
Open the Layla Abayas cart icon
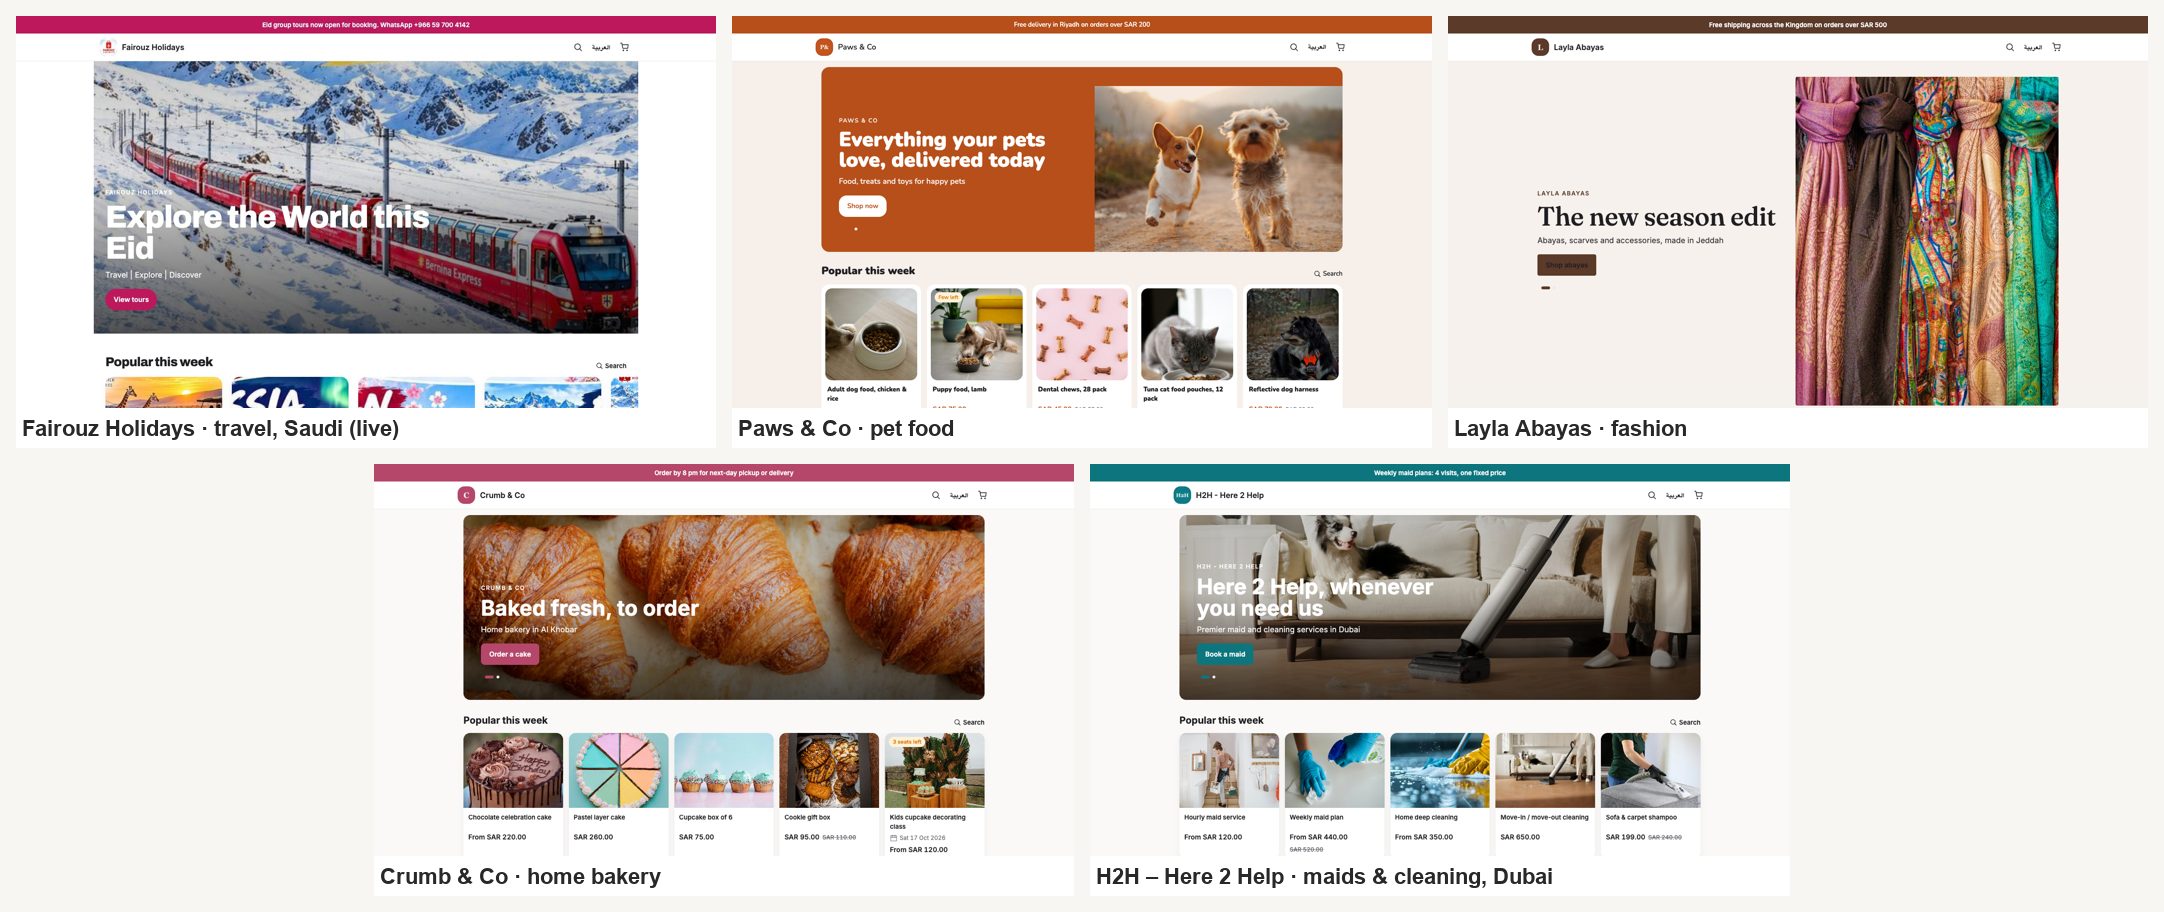pos(2057,47)
